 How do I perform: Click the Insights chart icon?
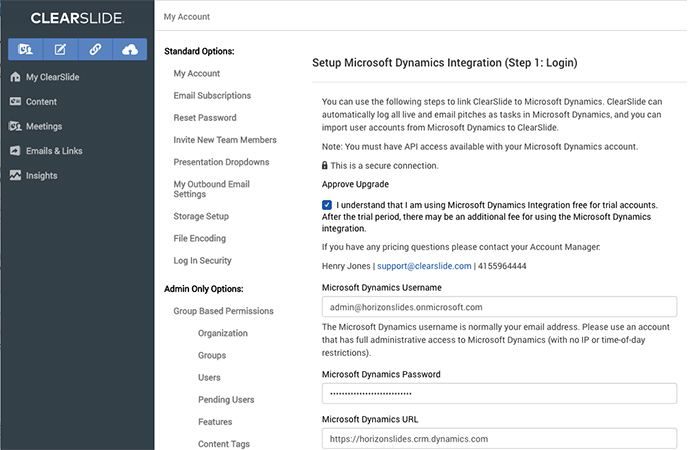[x=15, y=175]
